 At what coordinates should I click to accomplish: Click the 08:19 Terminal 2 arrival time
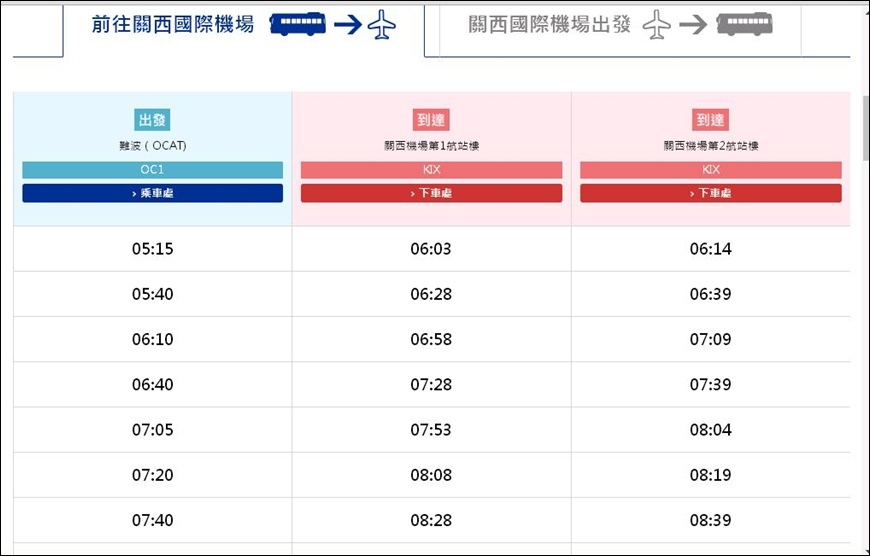(x=711, y=475)
